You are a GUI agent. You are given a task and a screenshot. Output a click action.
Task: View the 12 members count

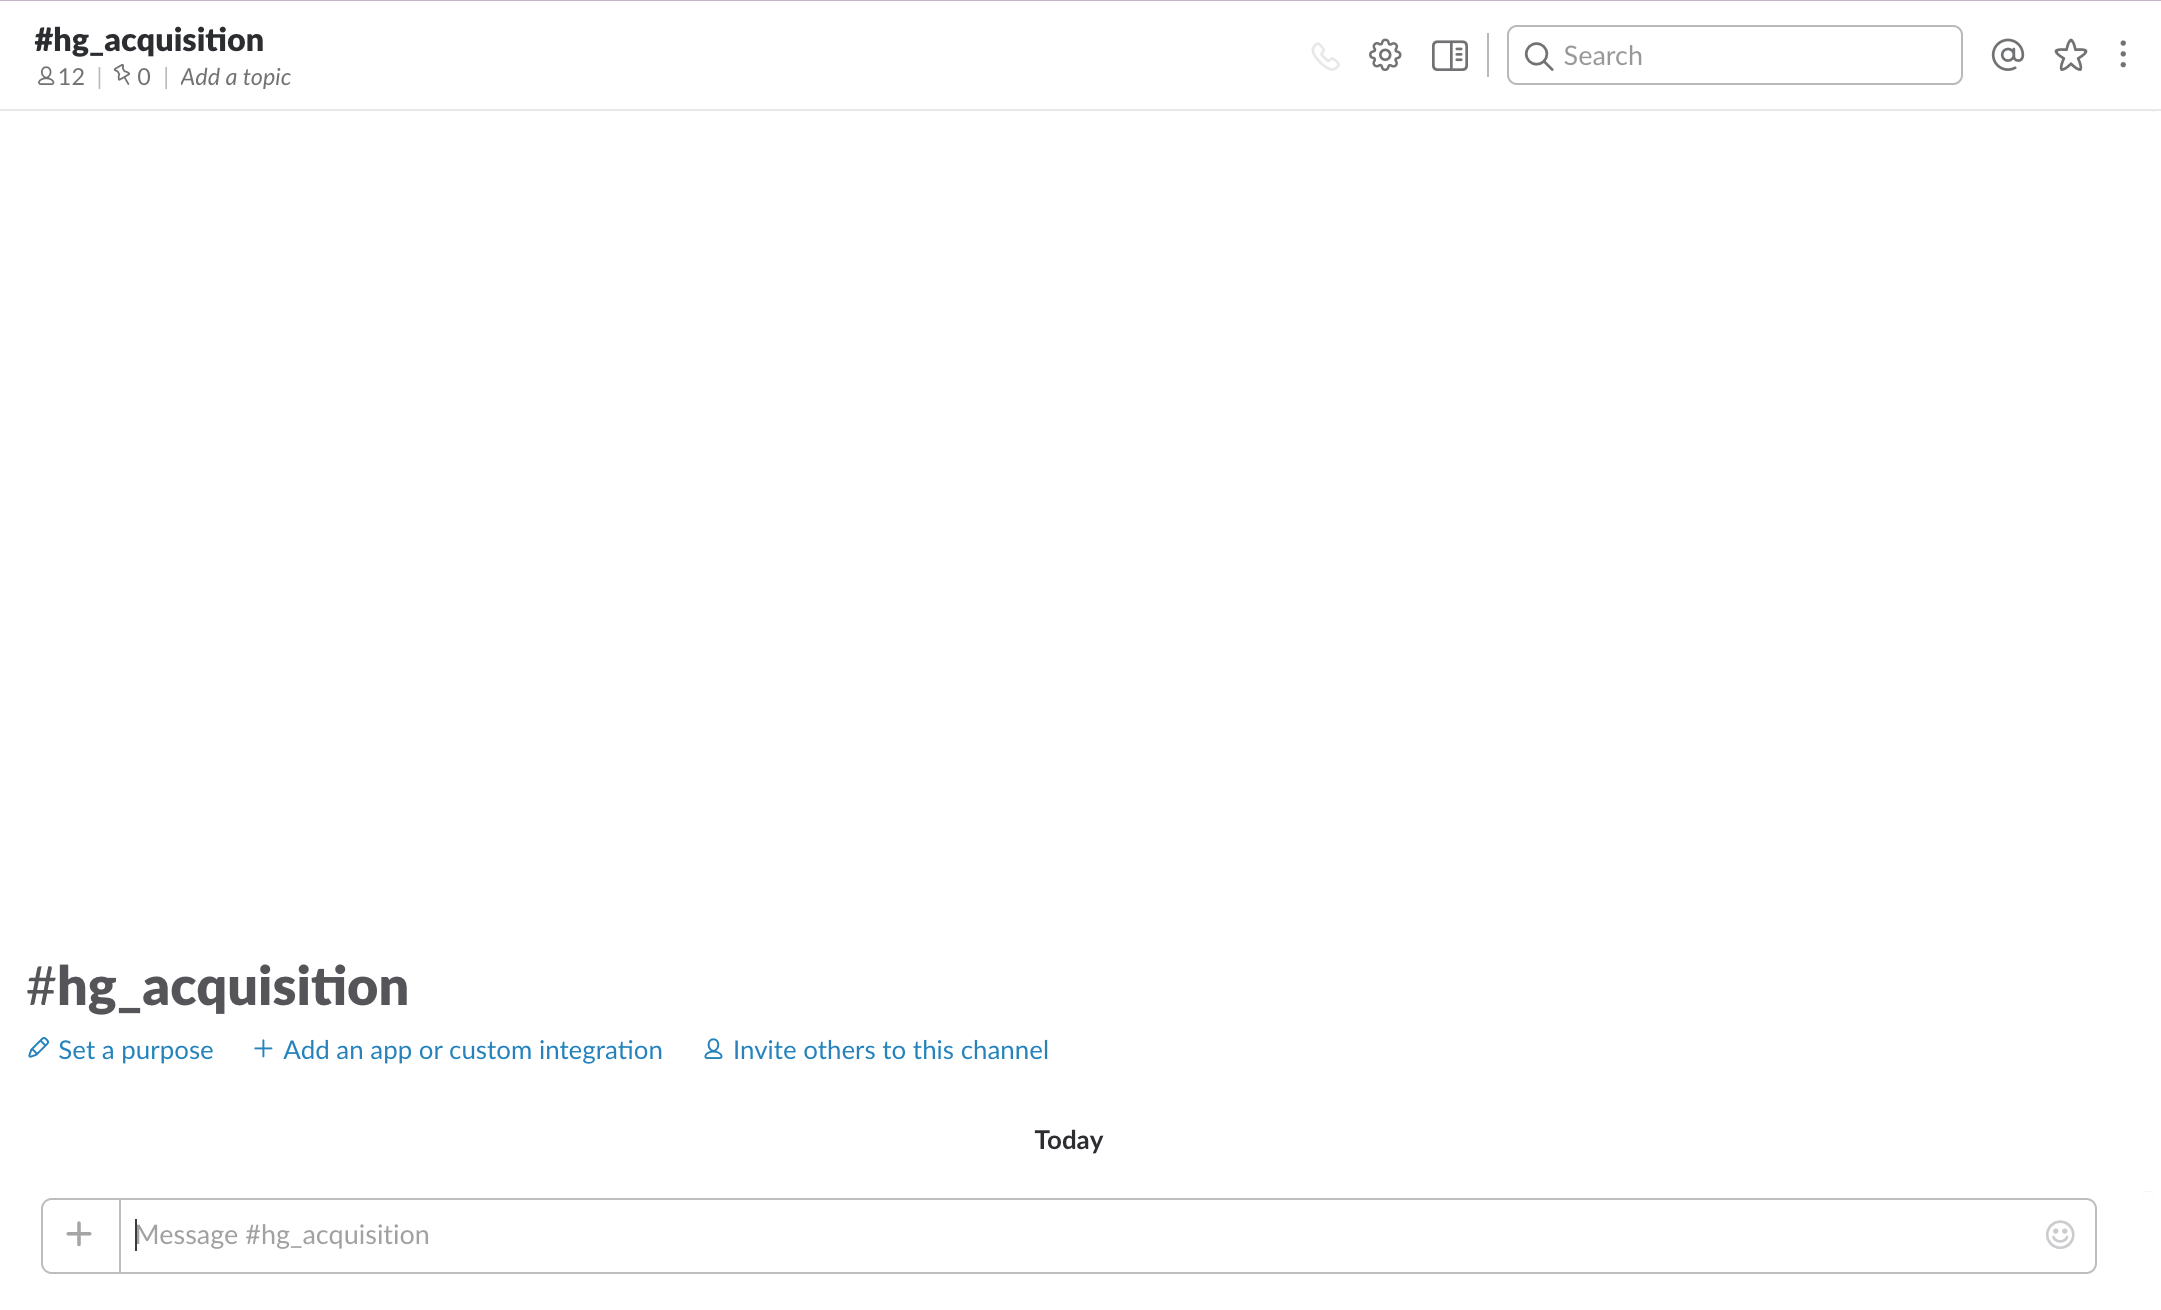61,77
